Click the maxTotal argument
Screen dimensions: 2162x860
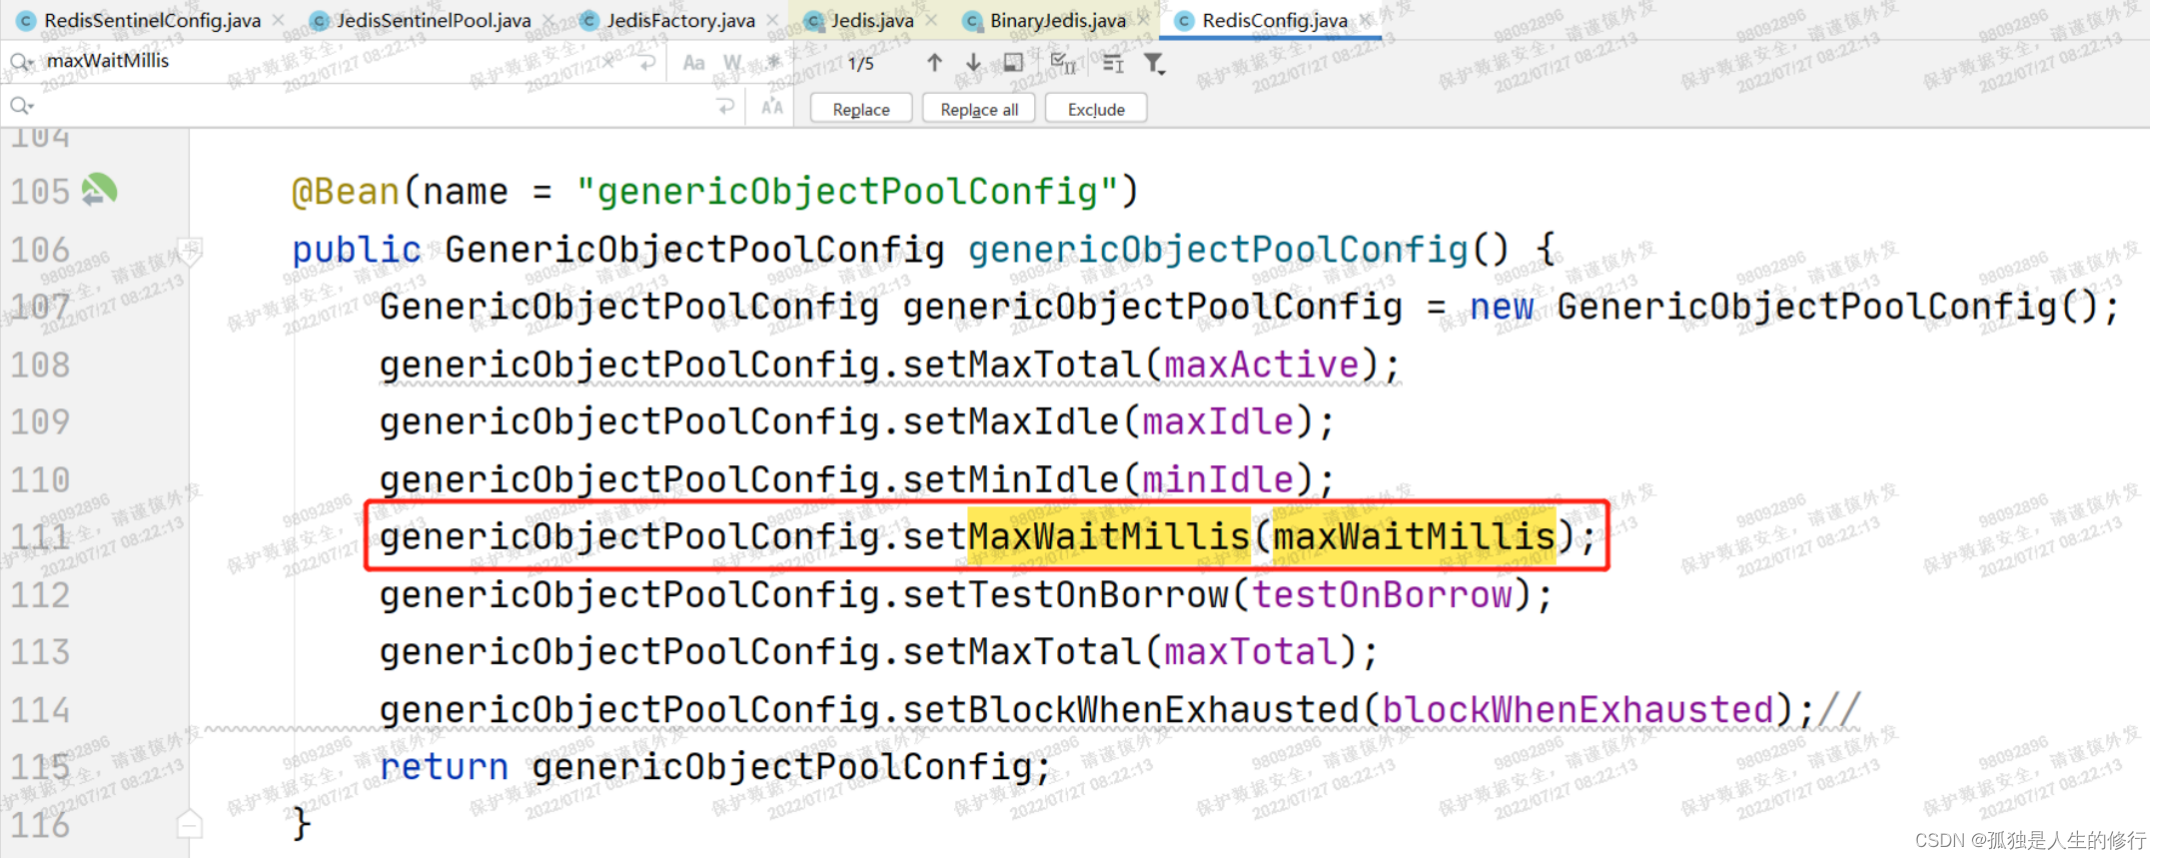tap(1251, 652)
